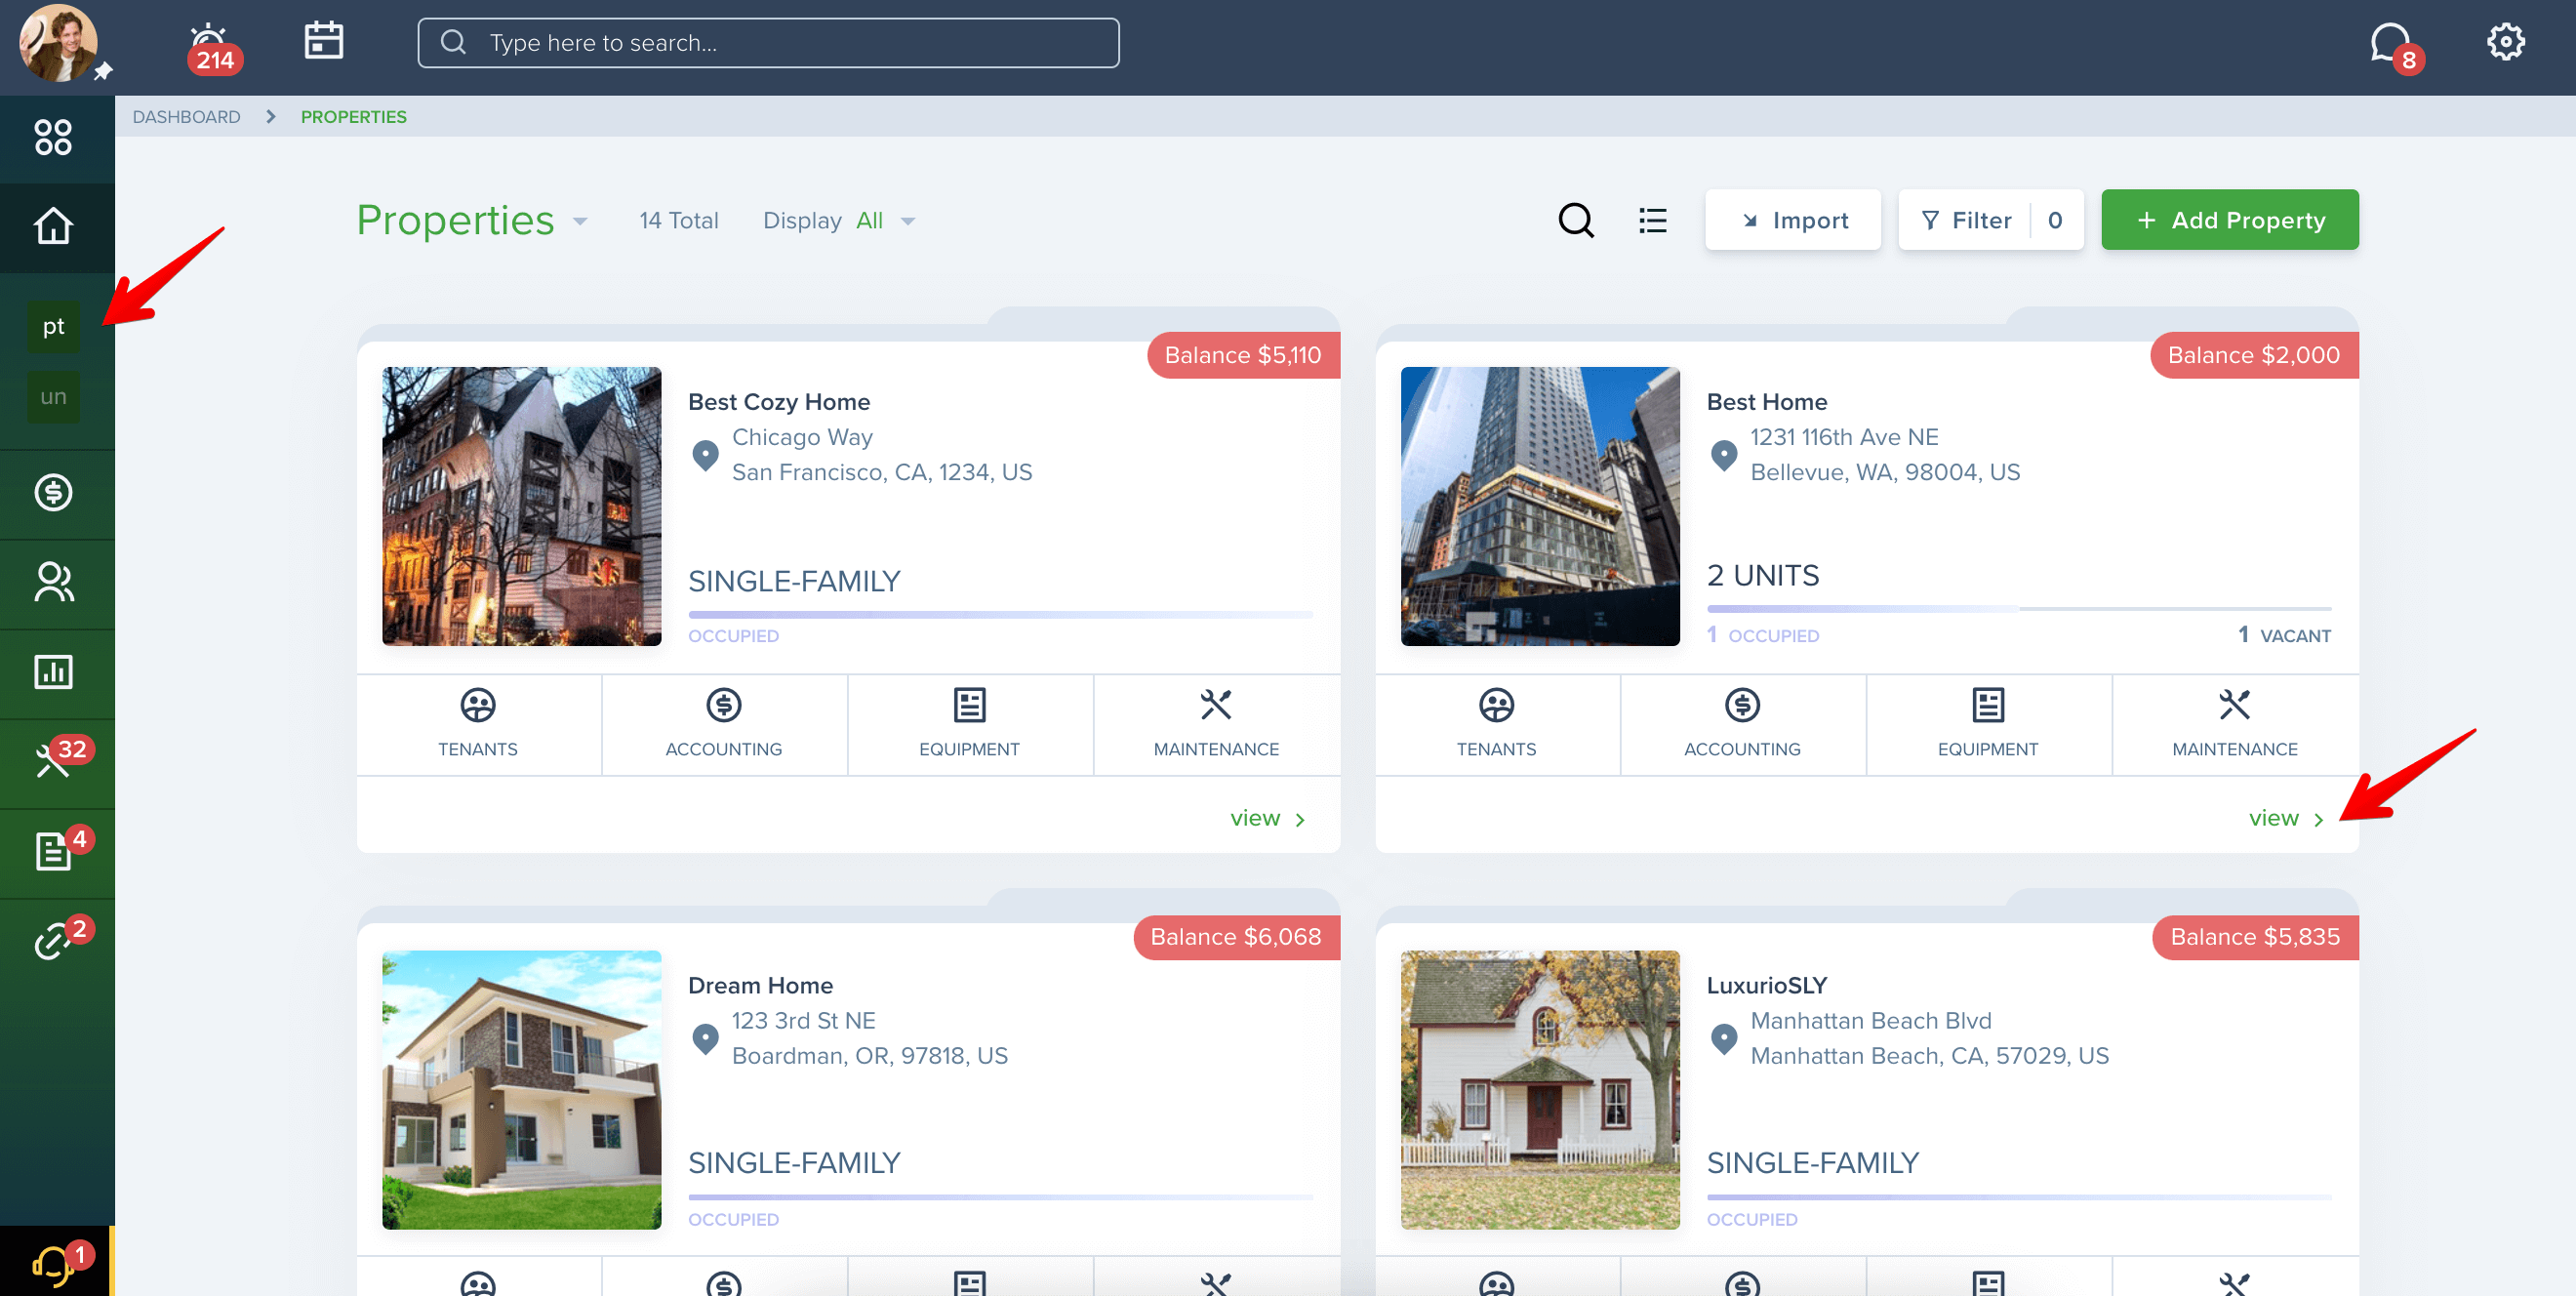This screenshot has height=1296, width=2576.
Task: Open the Best Home building thumbnail
Action: (1540, 506)
